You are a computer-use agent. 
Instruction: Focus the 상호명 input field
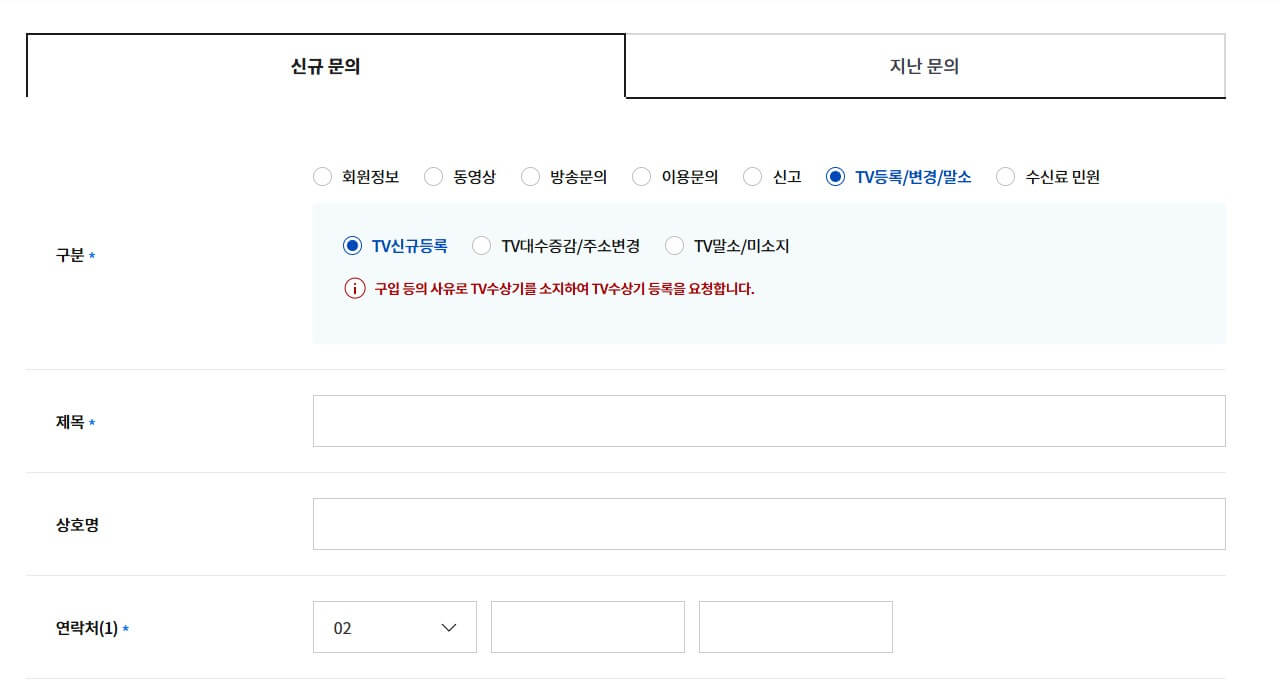click(x=770, y=522)
